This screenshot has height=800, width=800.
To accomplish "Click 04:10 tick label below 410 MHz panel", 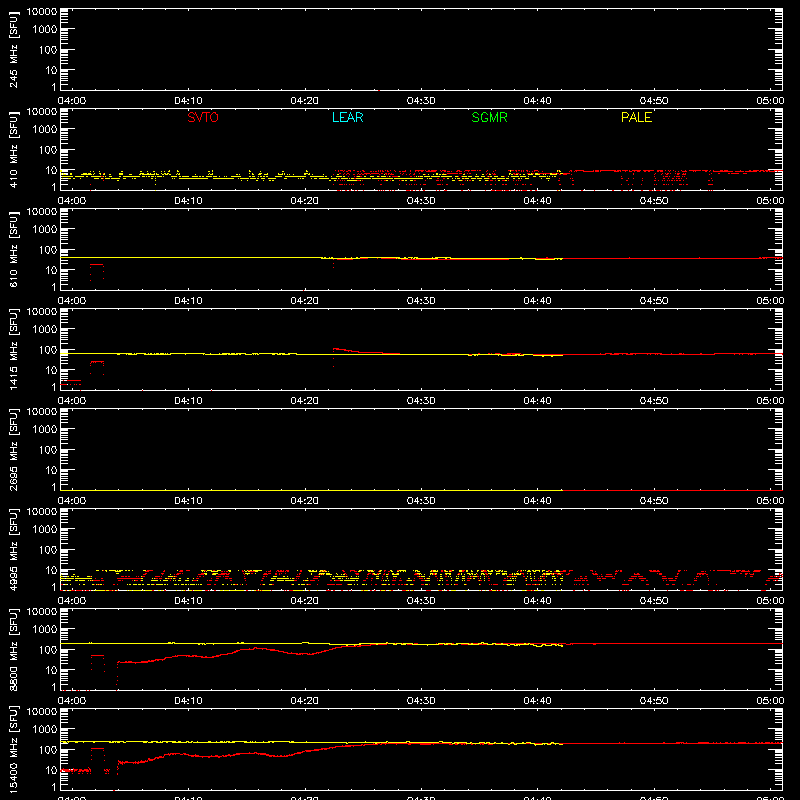I will [188, 201].
